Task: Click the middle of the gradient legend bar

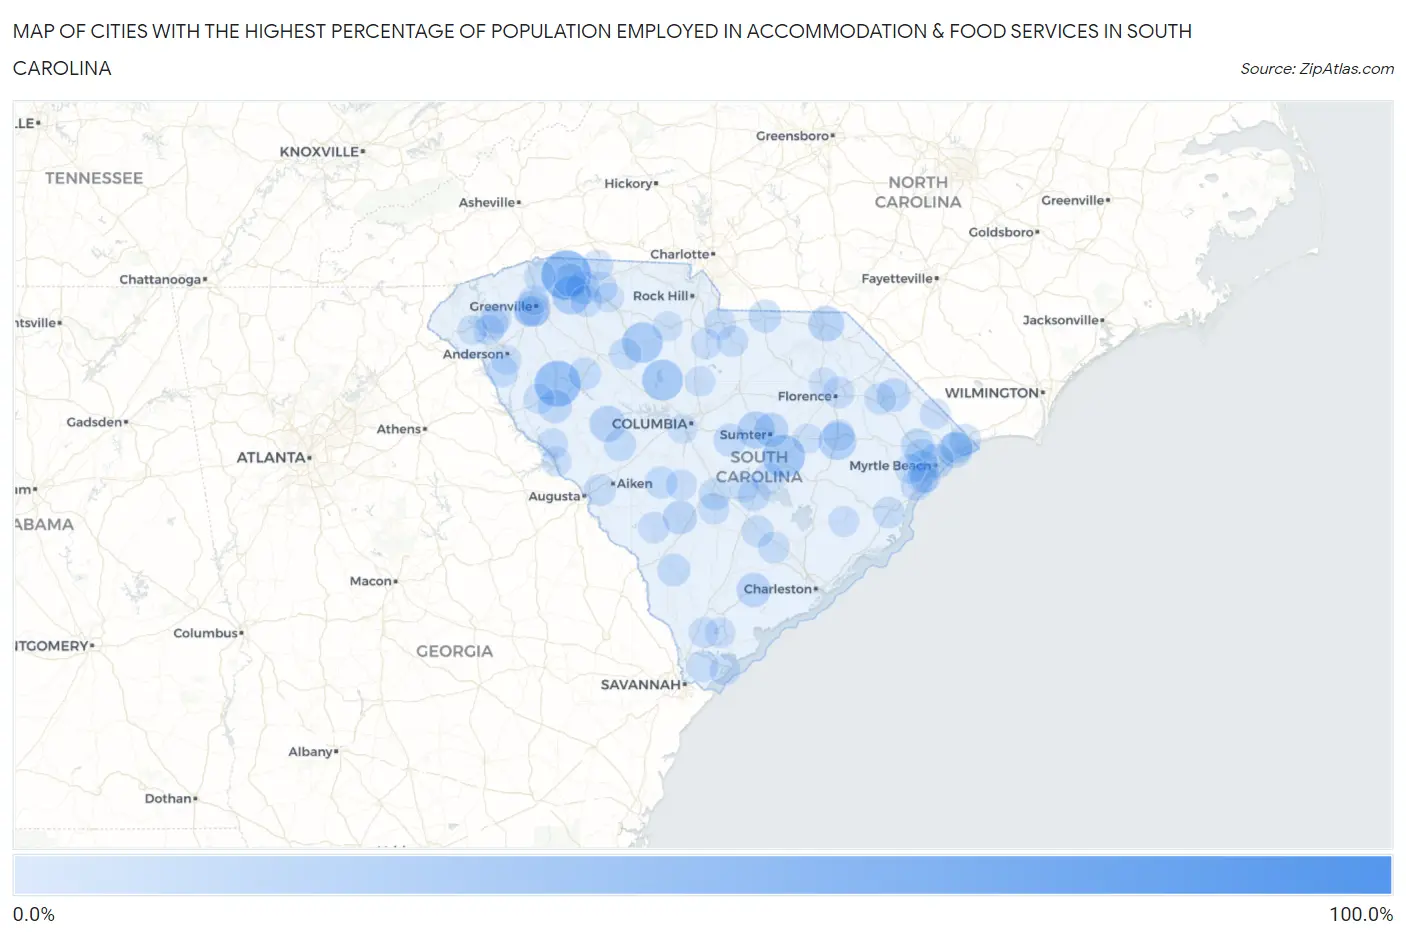Action: (x=702, y=874)
